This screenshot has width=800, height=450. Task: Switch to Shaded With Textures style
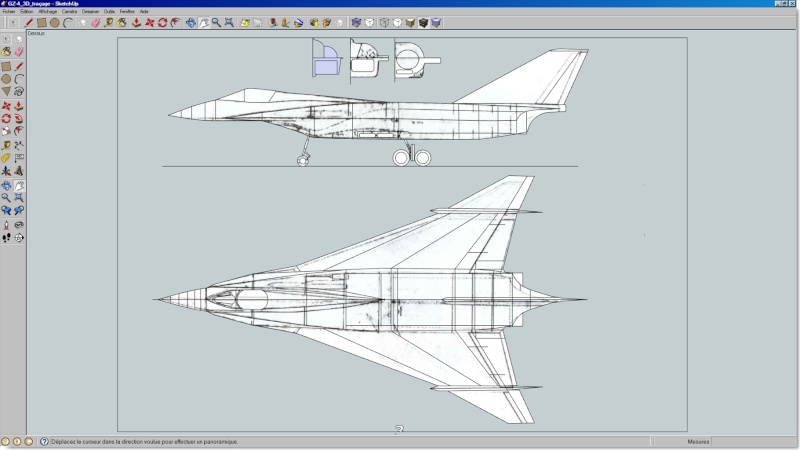(x=423, y=22)
